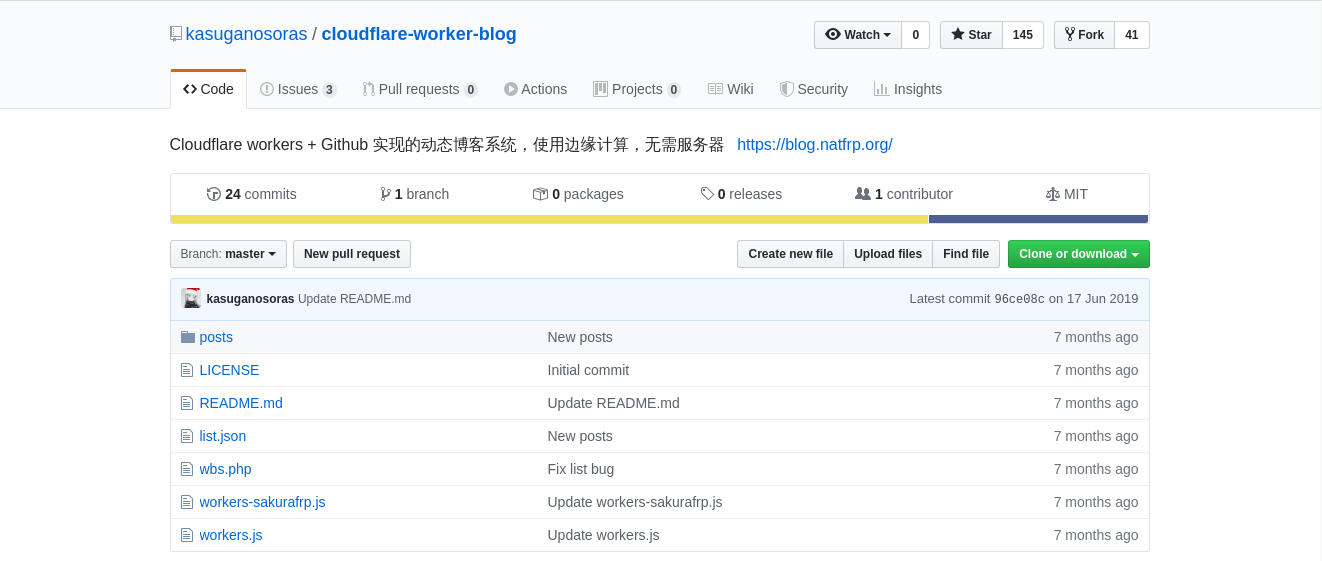Viewport: 1322px width, 561px height.
Task: Switch to the Issues tab
Action: click(297, 89)
